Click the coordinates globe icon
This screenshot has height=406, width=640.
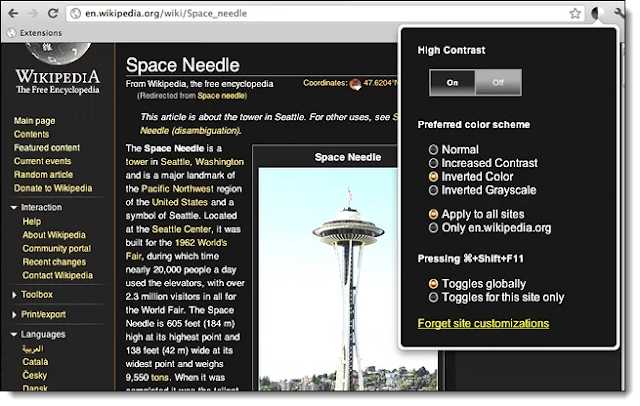tap(356, 84)
